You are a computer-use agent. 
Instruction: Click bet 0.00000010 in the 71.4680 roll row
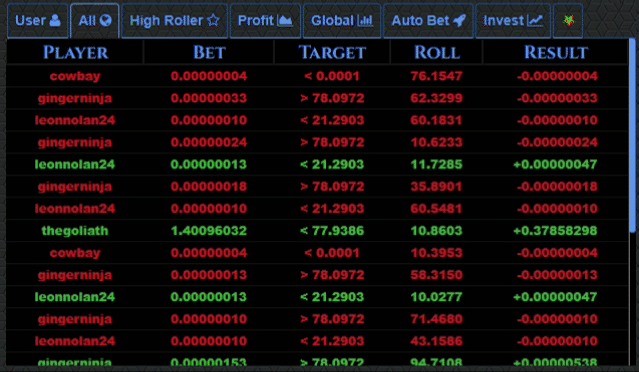pyautogui.click(x=209, y=319)
